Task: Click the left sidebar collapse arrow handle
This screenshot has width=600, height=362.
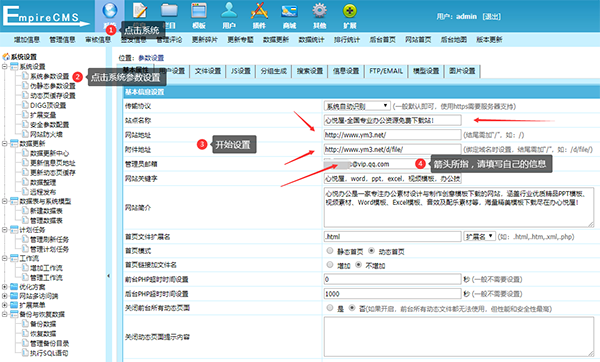Action: (x=108, y=276)
